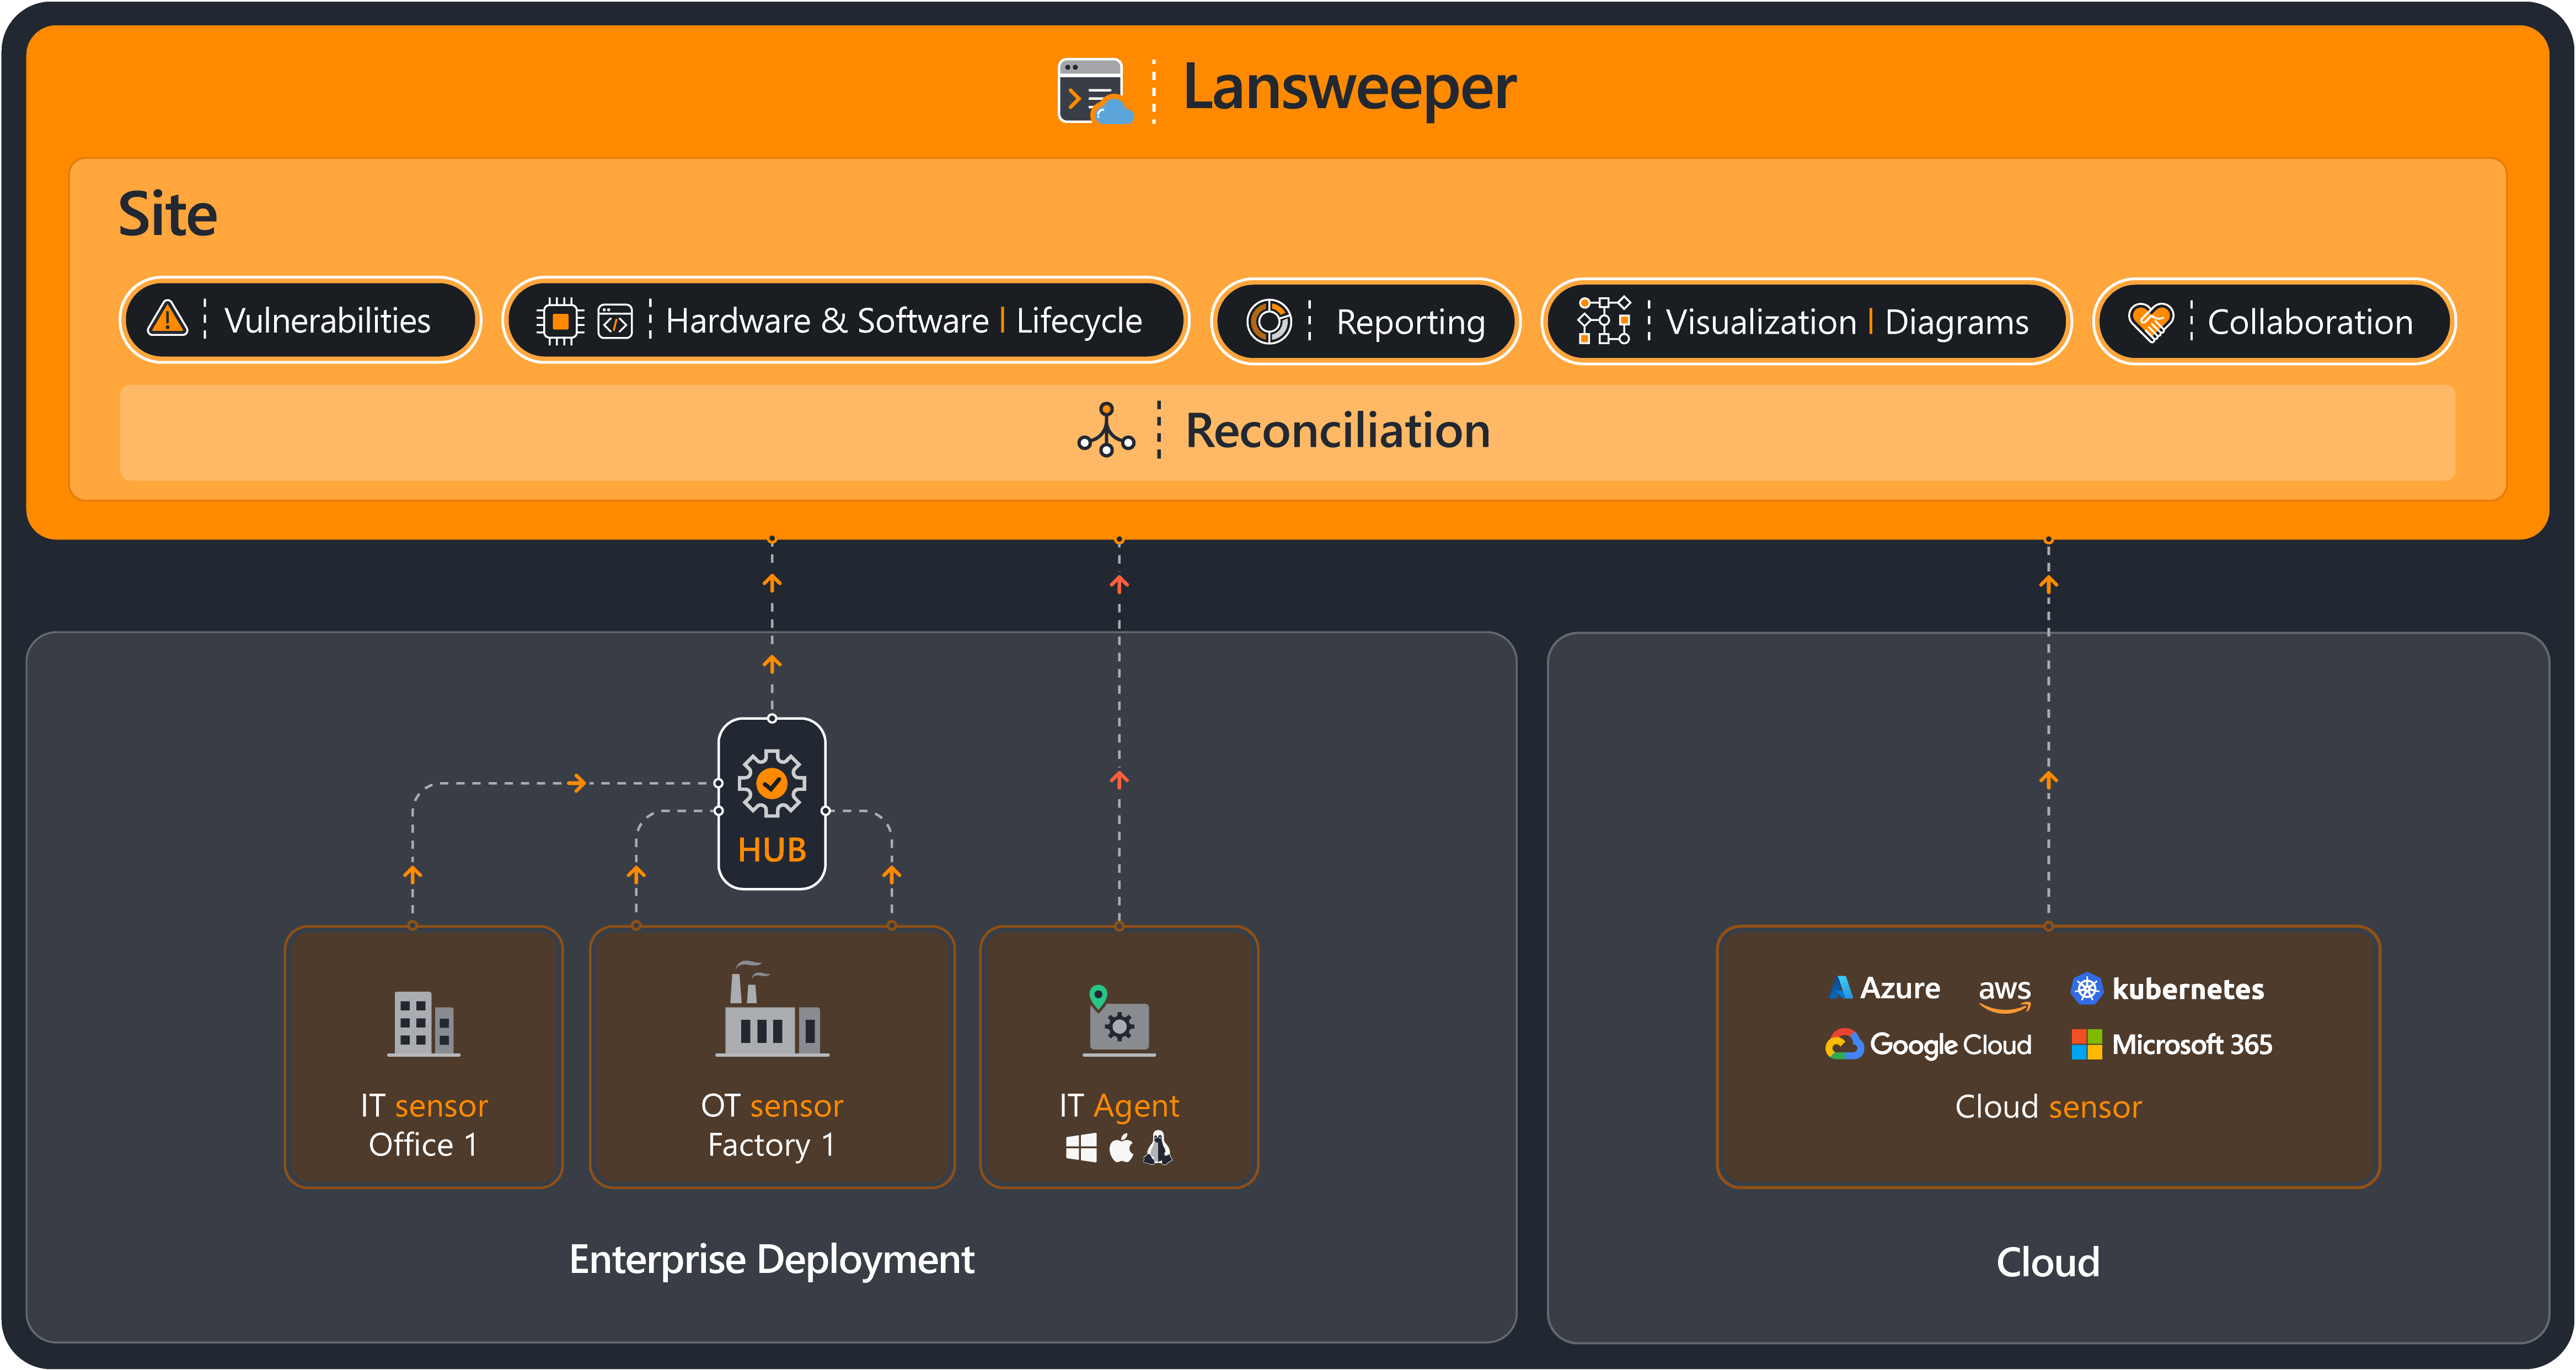This screenshot has width=2576, height=1370.
Task: Select the Hardware & Software Lifecycle pill
Action: click(845, 321)
